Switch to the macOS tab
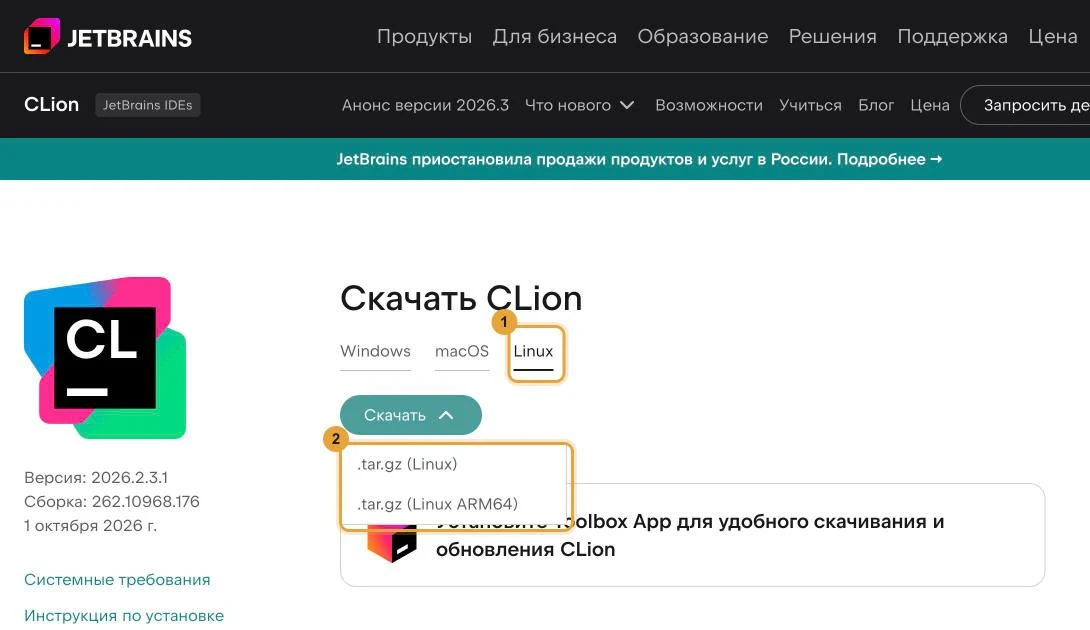The height and width of the screenshot is (630, 1090). coord(462,352)
